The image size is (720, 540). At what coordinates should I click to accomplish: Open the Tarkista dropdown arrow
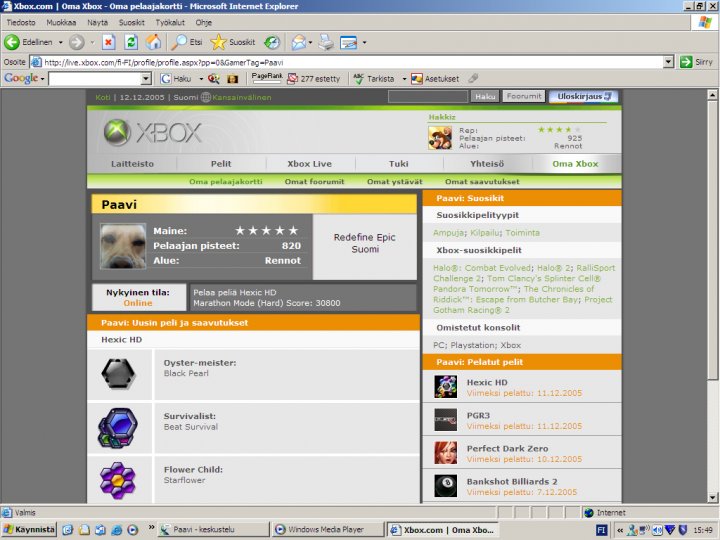coord(404,79)
